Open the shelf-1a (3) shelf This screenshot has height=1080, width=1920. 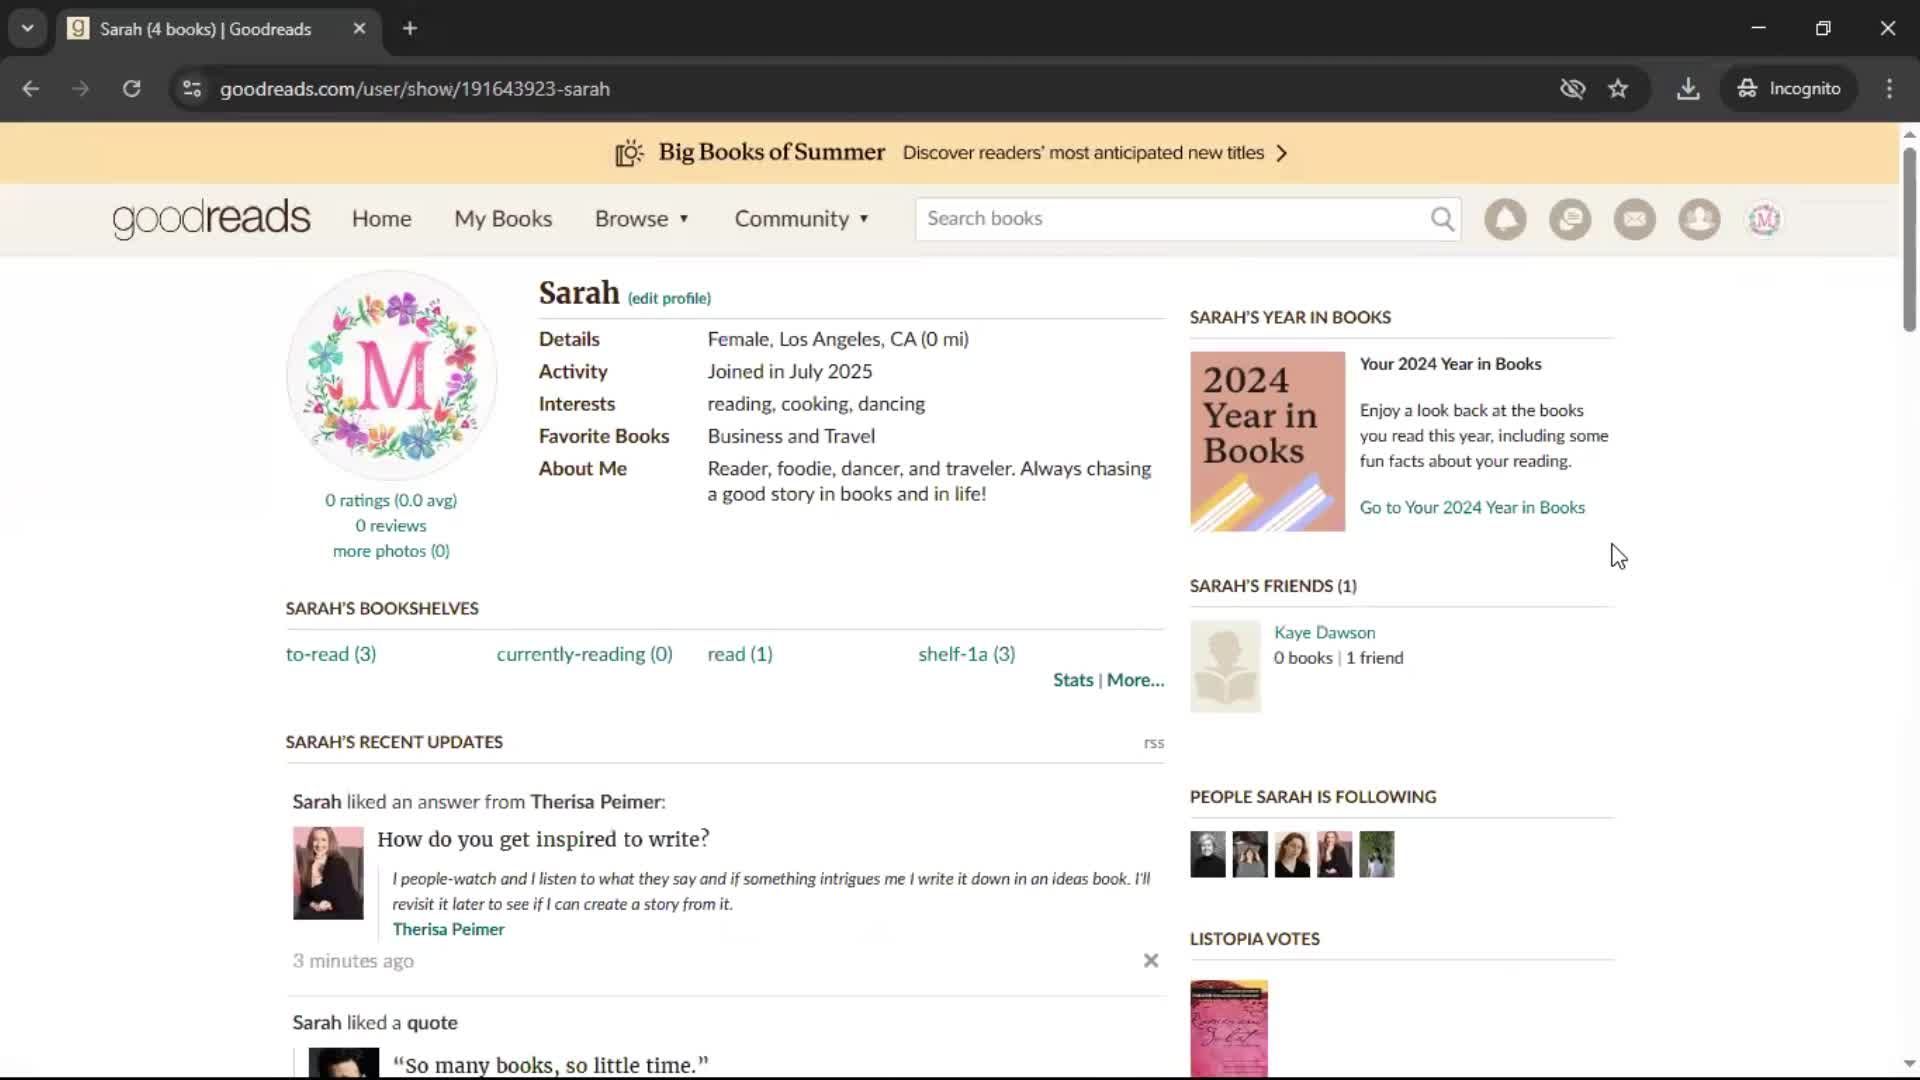tap(967, 654)
